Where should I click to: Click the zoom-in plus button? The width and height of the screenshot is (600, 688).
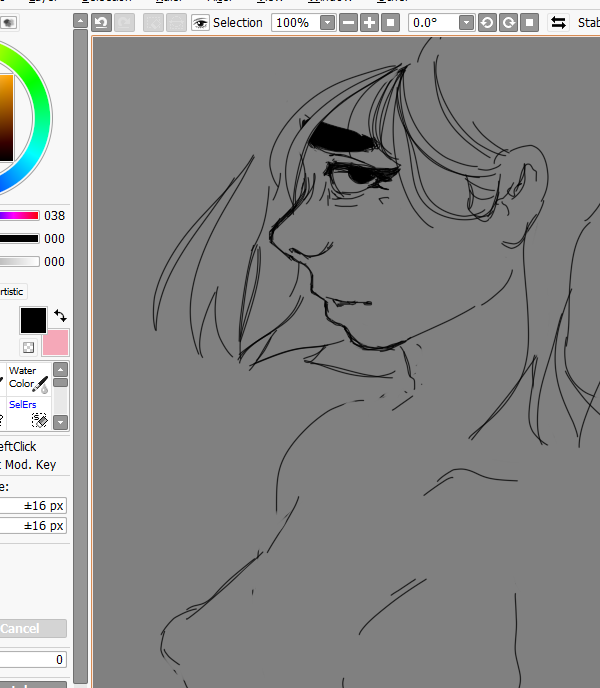click(x=370, y=22)
